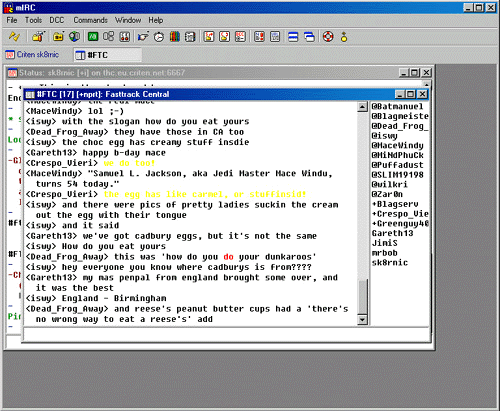Open the lifebuoy Help icon
Image resolution: width=500 pixels, height=411 pixels.
point(328,36)
